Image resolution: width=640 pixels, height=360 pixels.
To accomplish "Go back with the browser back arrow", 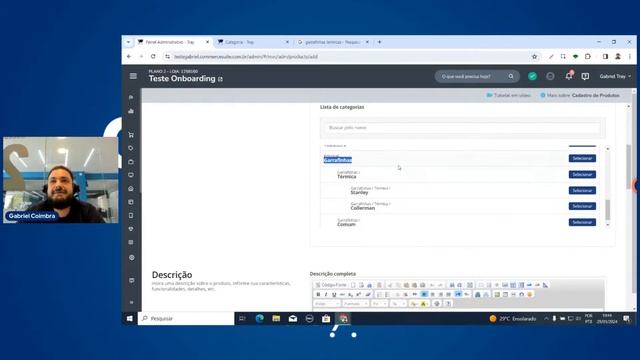I will (129, 56).
